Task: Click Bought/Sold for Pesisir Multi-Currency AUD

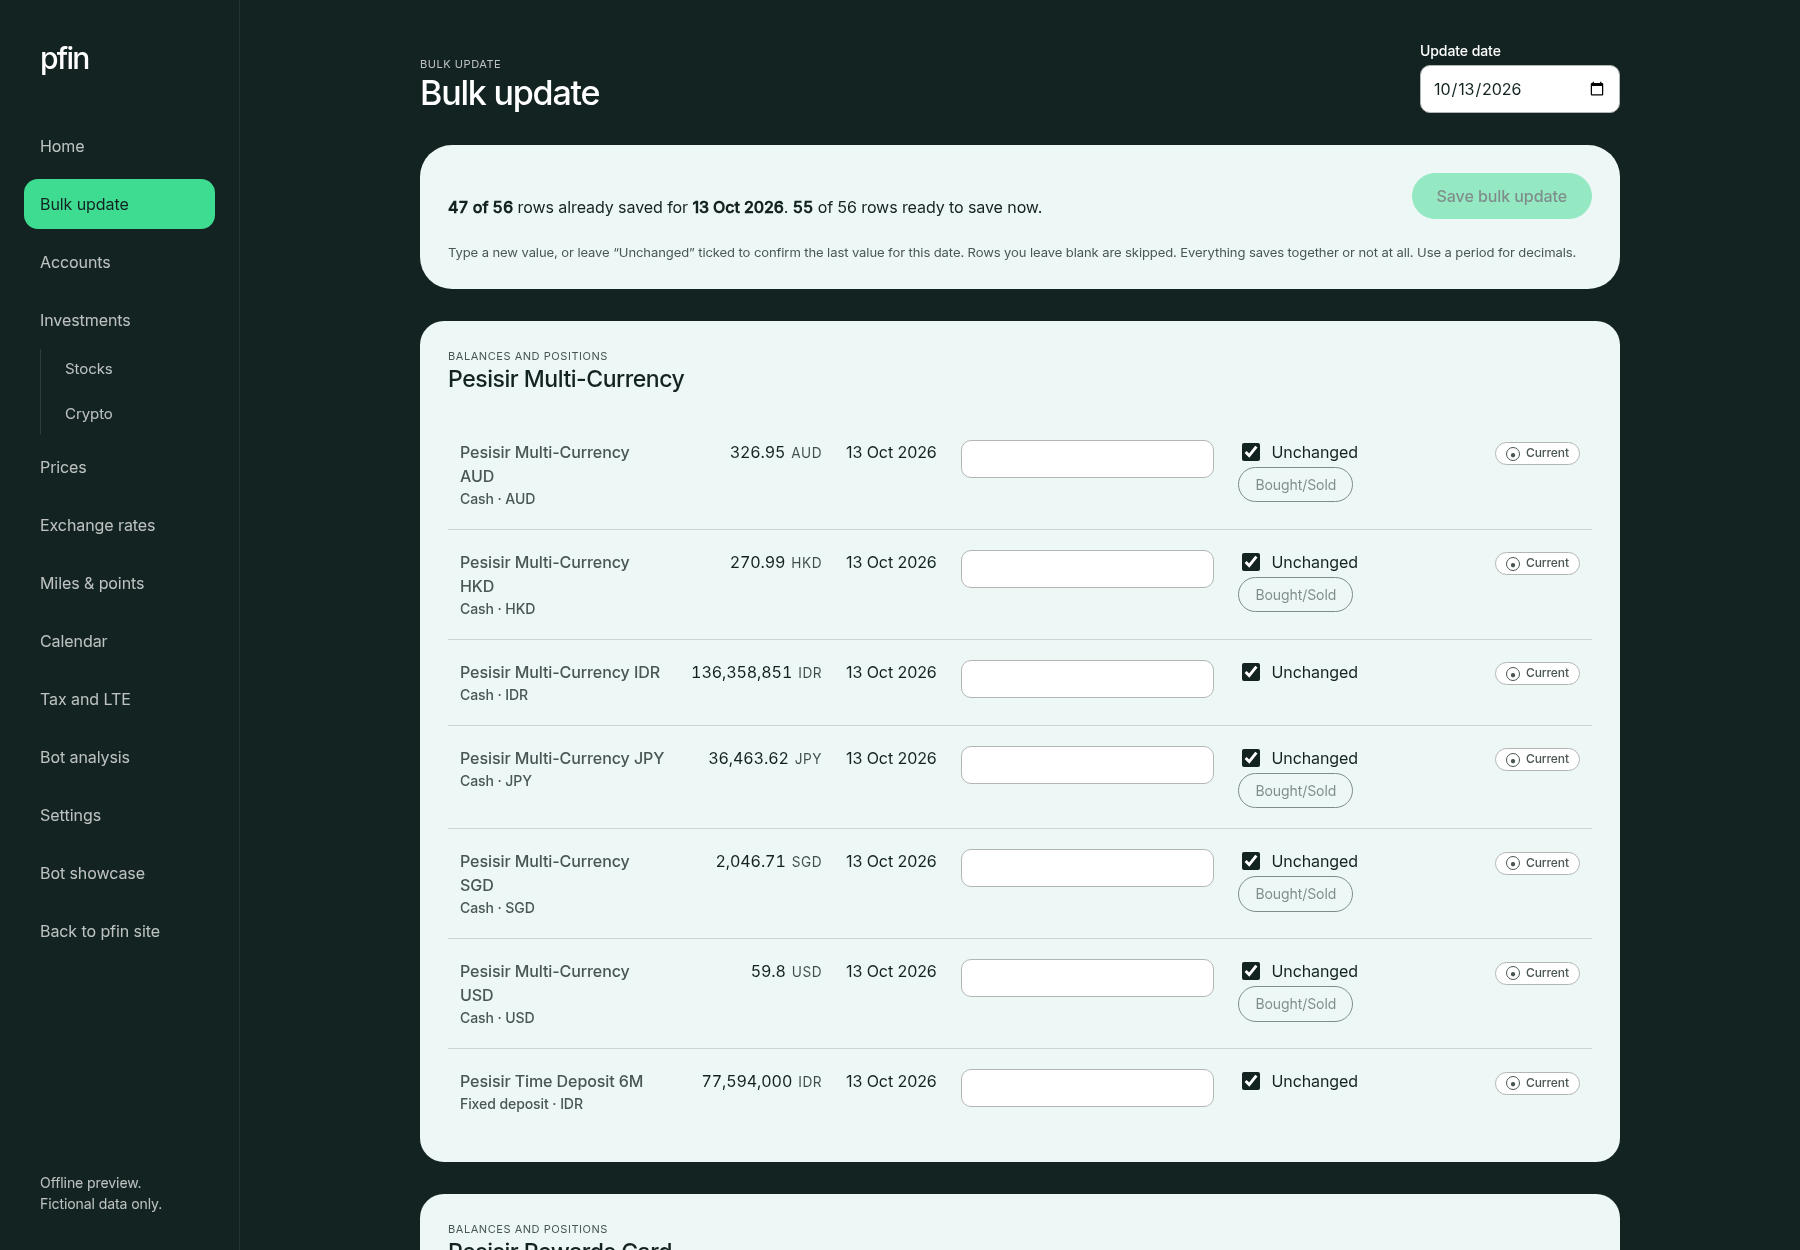Action: pos(1295,485)
